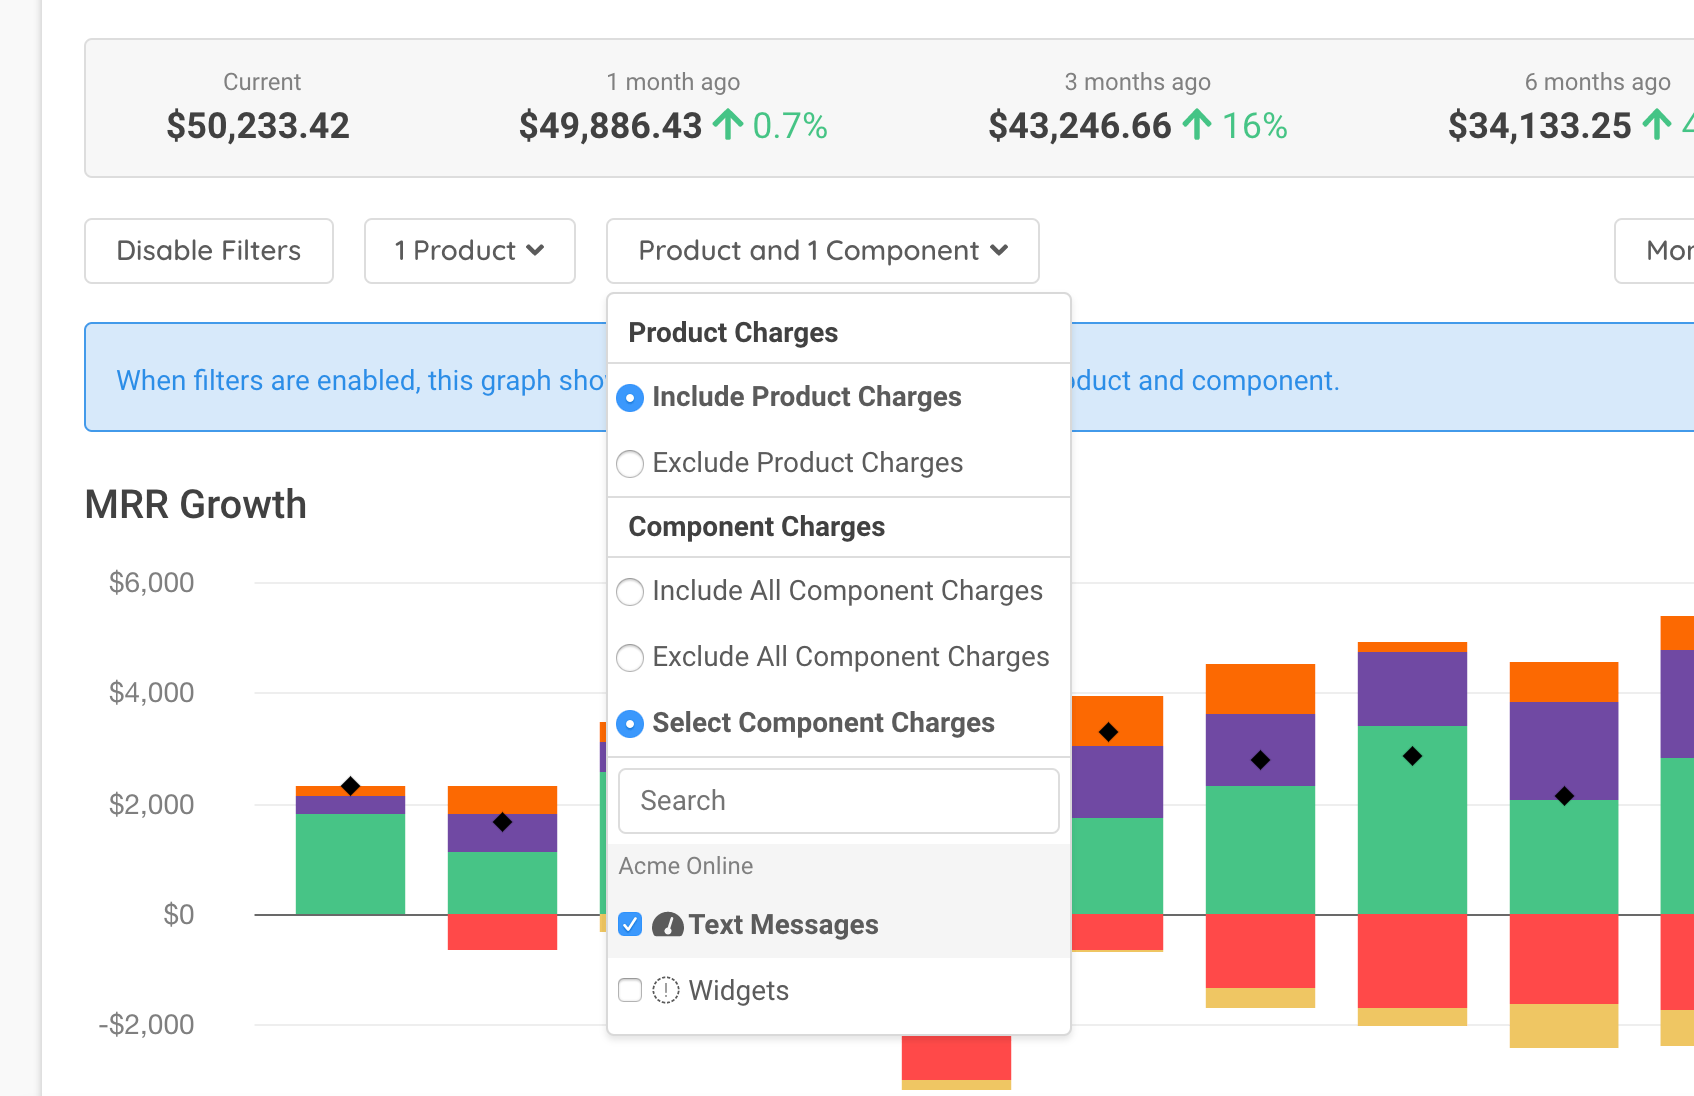Collapse the Product and 1 Component dropdown
Image resolution: width=1694 pixels, height=1096 pixels.
pos(822,251)
